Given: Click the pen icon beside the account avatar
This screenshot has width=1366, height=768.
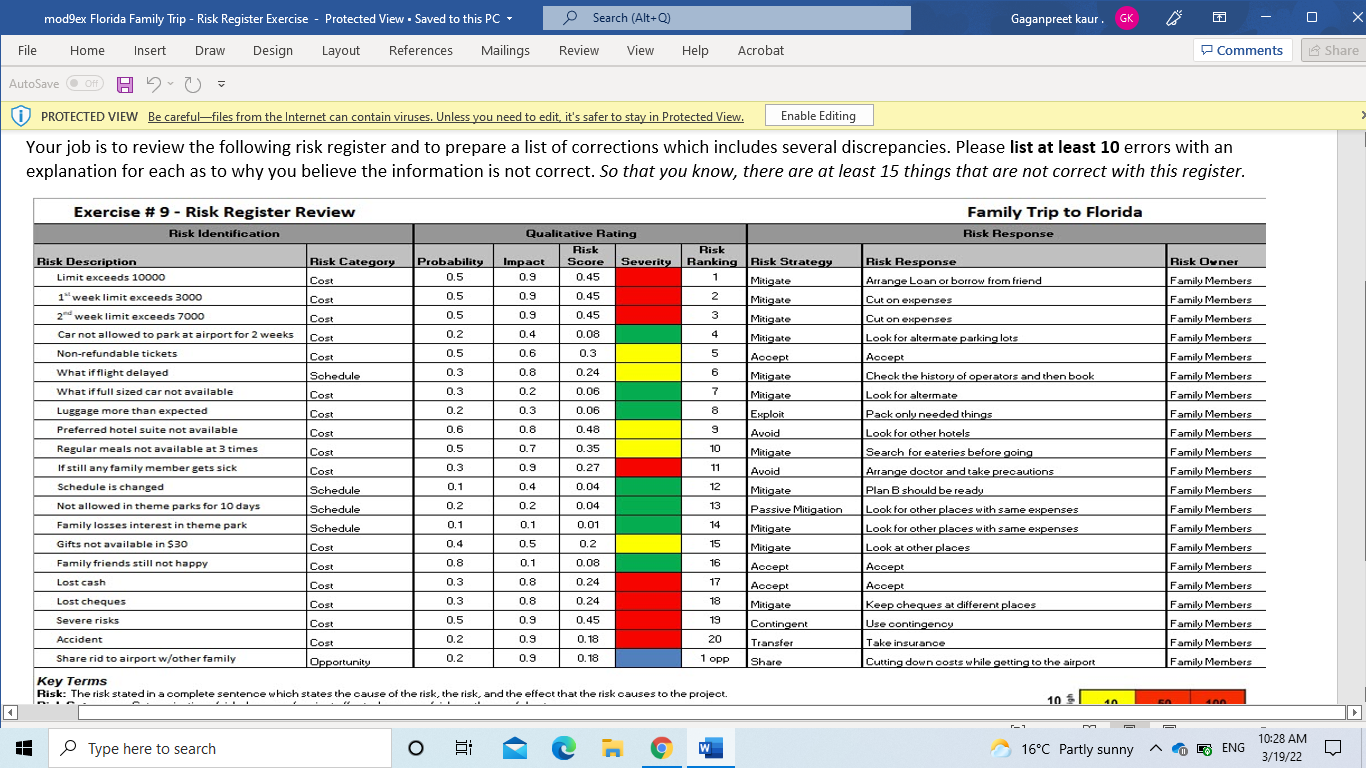Looking at the screenshot, I should click(x=1175, y=18).
